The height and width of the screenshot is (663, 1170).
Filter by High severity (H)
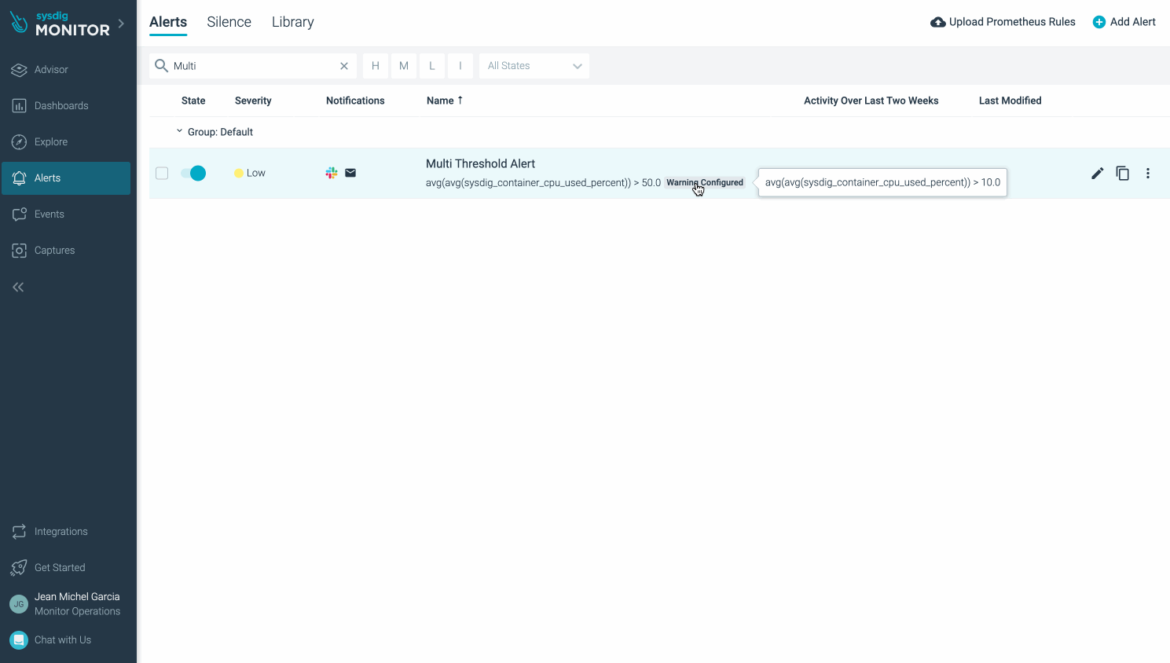pyautogui.click(x=375, y=66)
